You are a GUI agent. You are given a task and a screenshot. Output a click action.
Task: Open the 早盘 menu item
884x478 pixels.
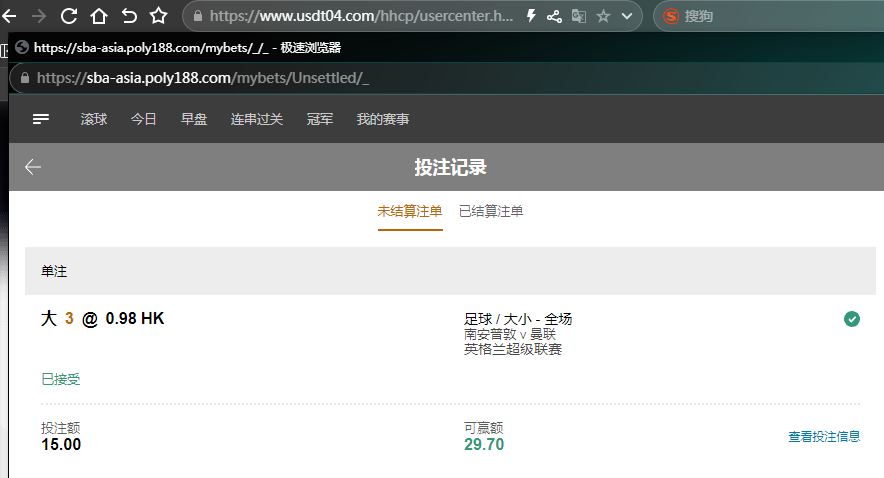[x=194, y=119]
